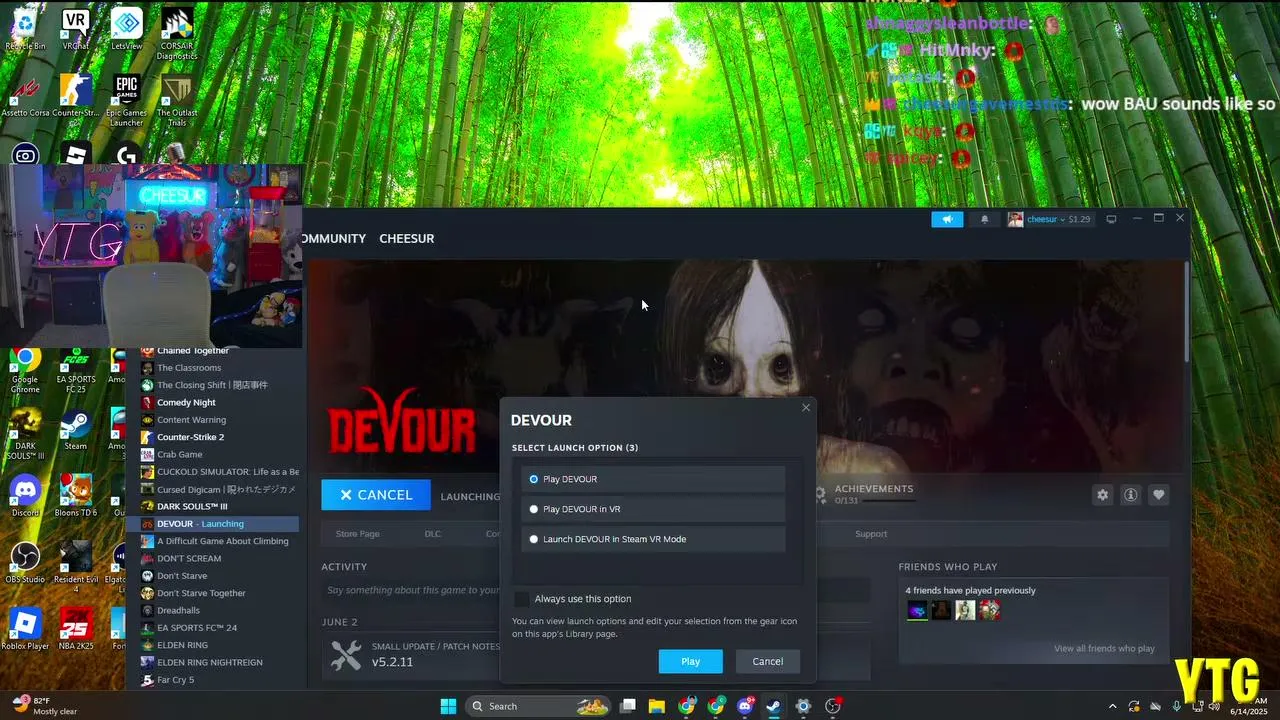Add DEVOUR to favorites heart icon
This screenshot has width=1280, height=720.
[x=1158, y=494]
